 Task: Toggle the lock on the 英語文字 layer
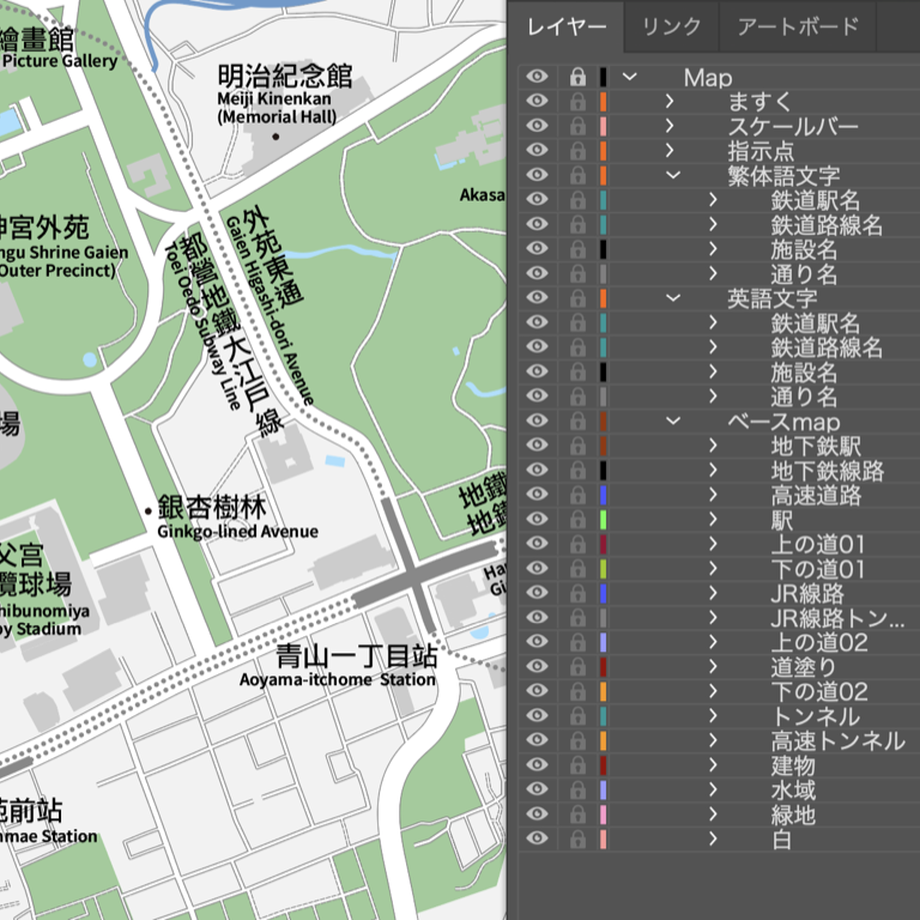click(577, 298)
